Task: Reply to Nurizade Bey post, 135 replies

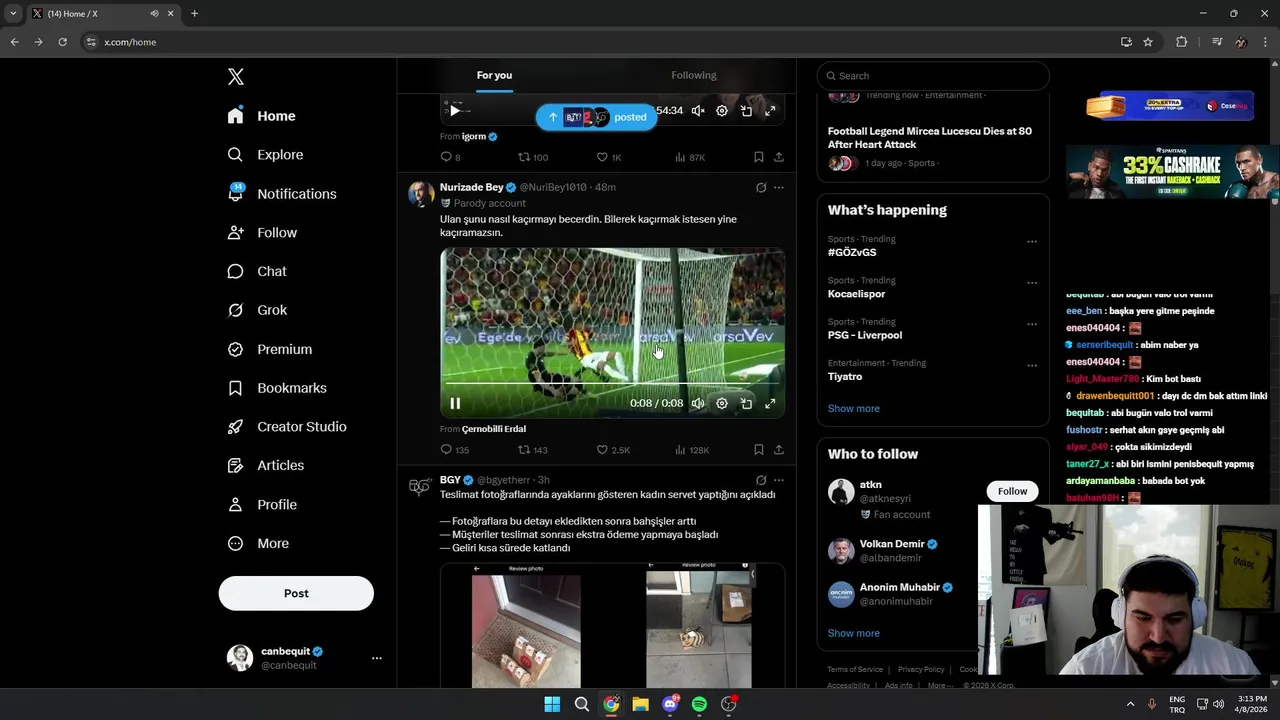Action: (447, 450)
